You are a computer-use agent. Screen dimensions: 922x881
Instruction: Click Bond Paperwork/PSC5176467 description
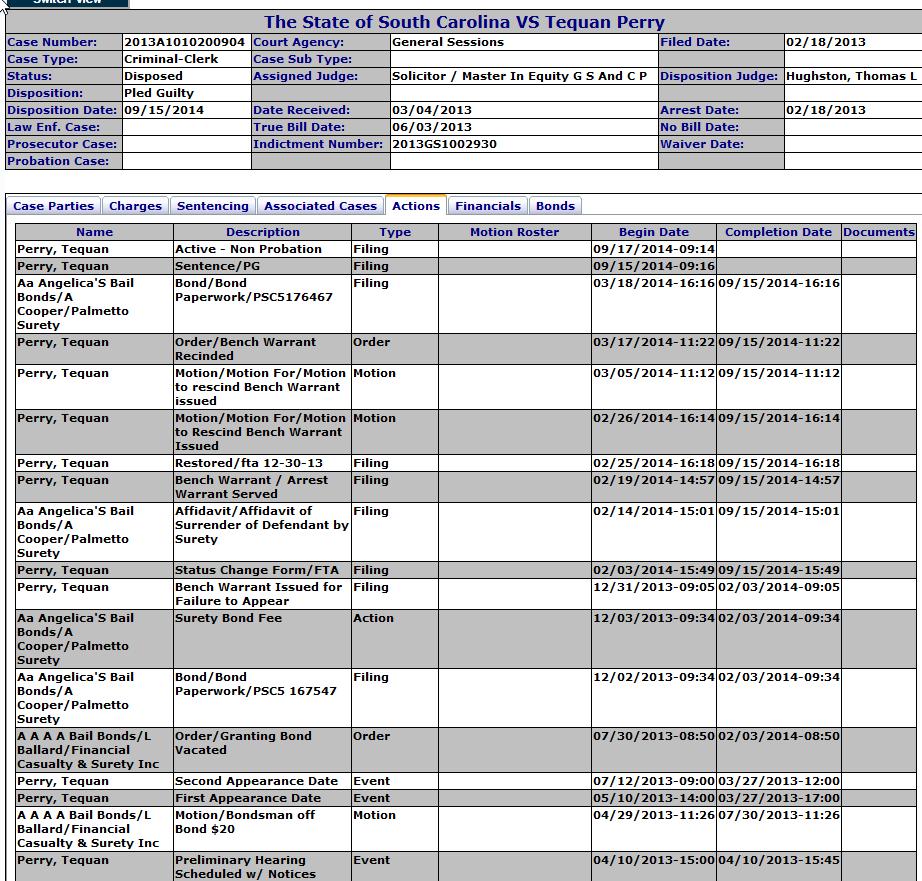254,290
